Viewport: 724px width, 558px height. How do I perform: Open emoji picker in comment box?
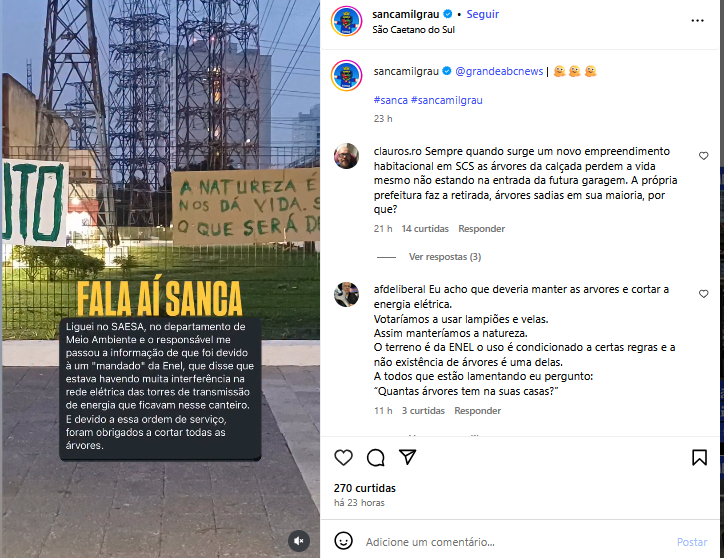[343, 540]
